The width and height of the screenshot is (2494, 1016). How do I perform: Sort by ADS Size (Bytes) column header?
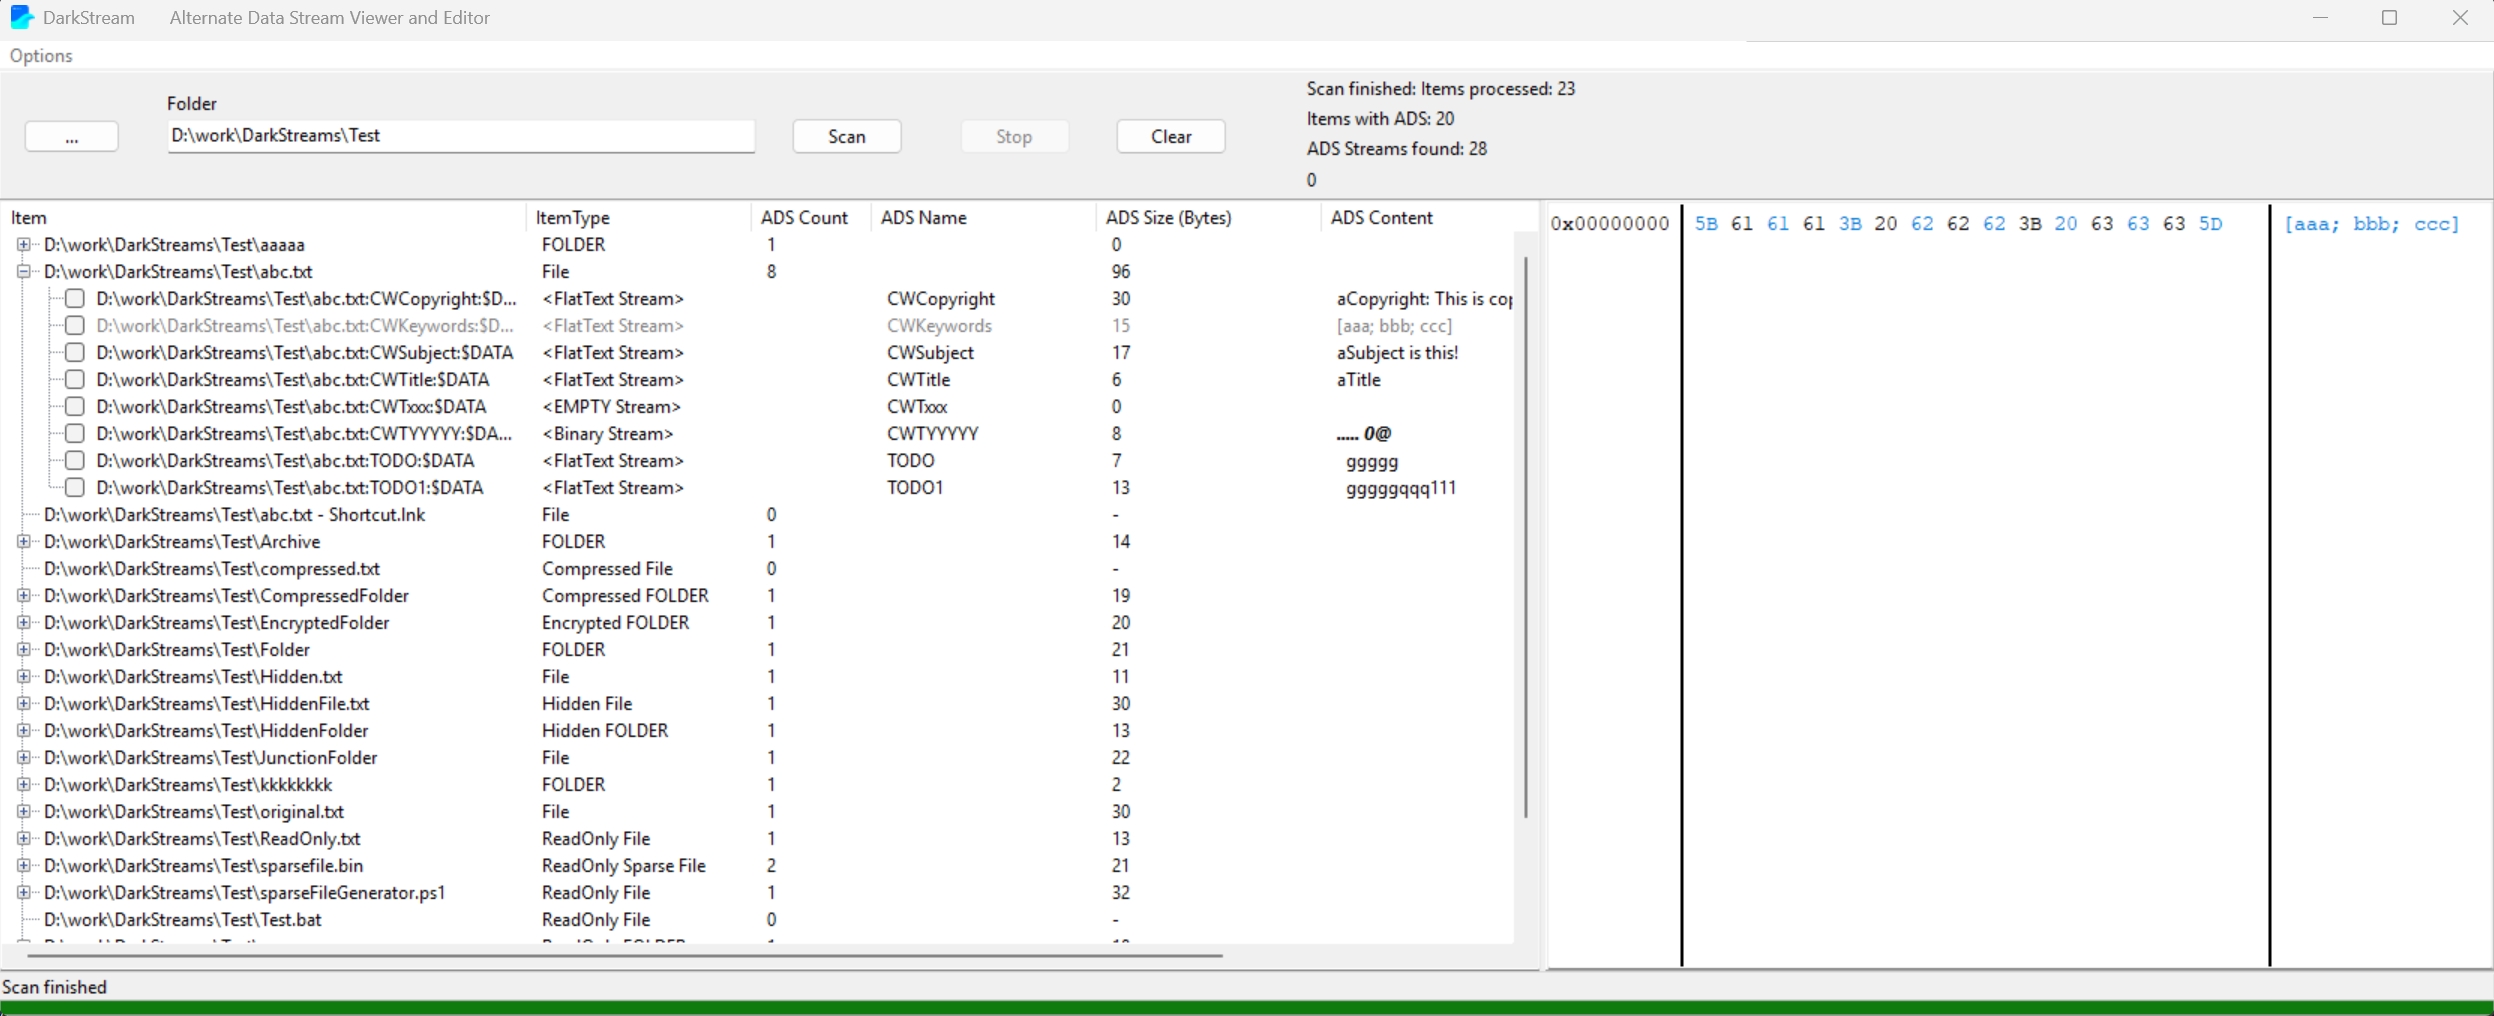pos(1168,218)
